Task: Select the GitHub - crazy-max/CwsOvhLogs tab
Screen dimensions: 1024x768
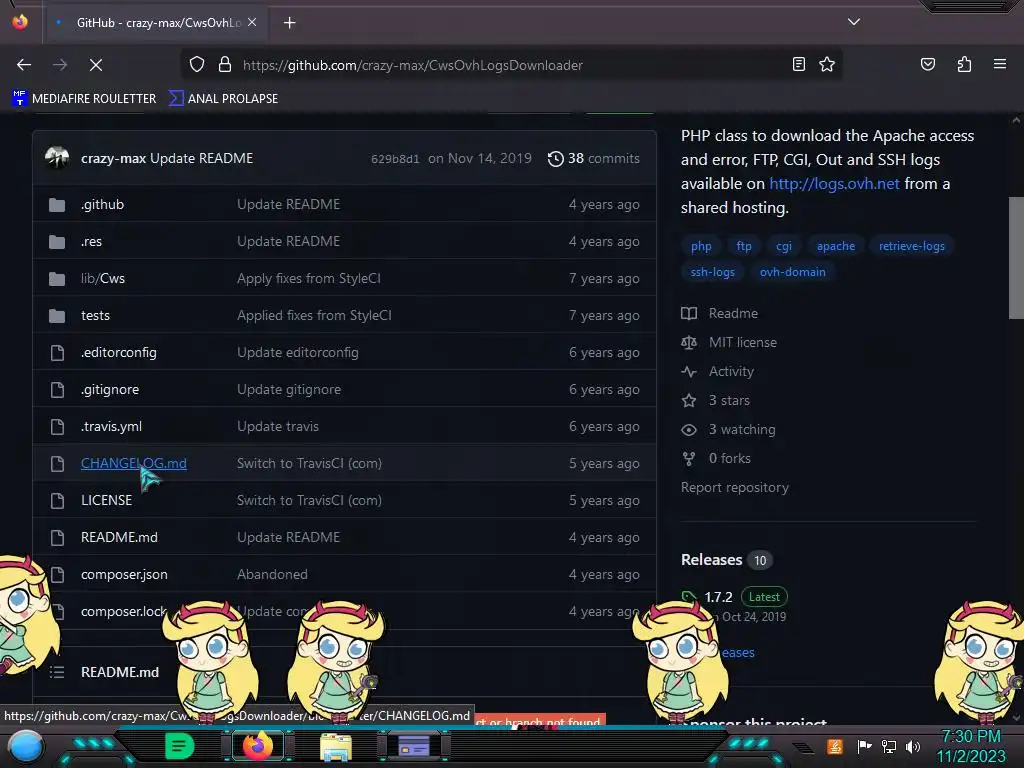Action: [157, 23]
